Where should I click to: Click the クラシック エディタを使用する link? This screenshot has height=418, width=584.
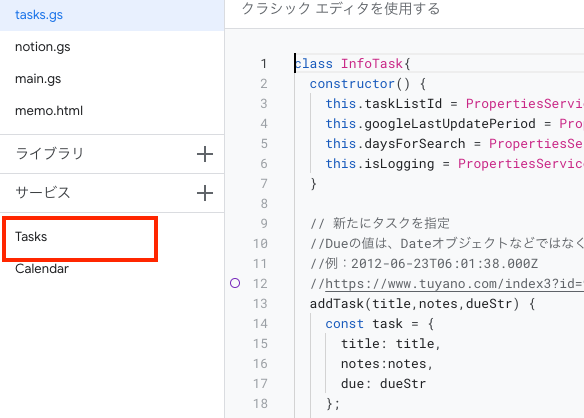341,8
